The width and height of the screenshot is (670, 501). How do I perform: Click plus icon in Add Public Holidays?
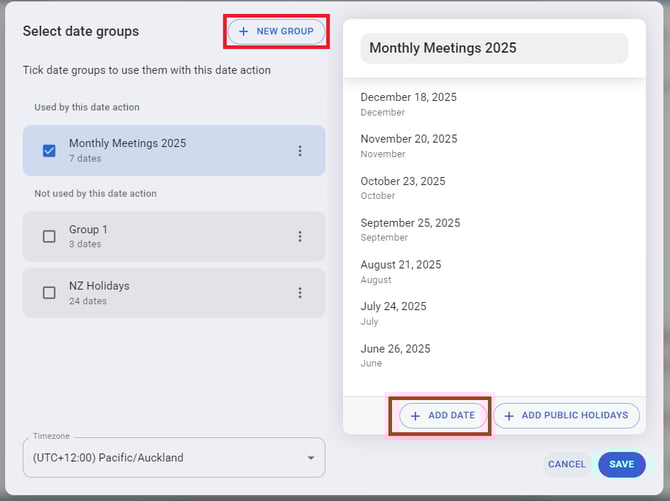509,416
